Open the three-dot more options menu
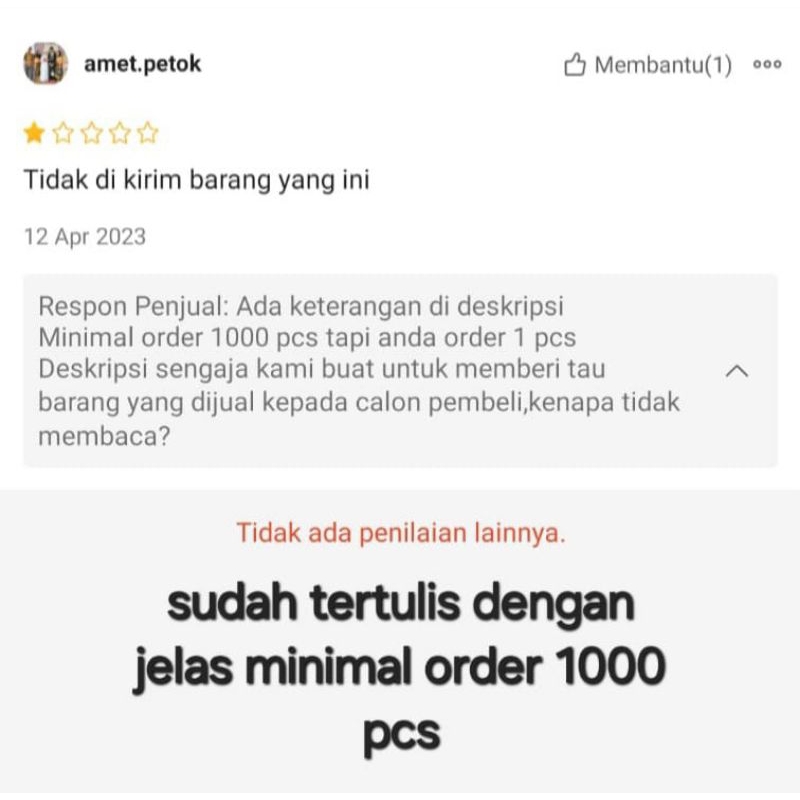This screenshot has width=800, height=800. coord(767,64)
